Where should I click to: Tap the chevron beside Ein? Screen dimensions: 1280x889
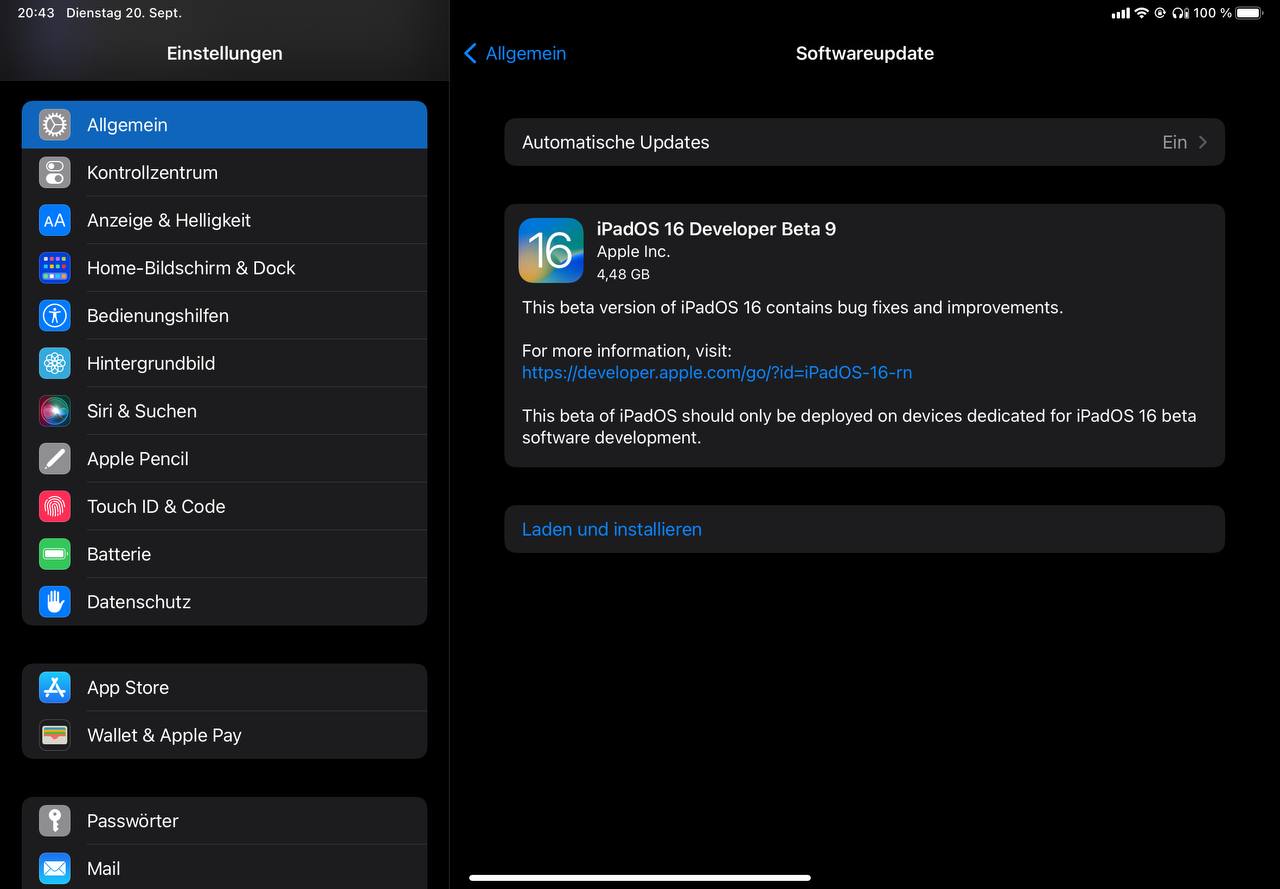(x=1203, y=142)
